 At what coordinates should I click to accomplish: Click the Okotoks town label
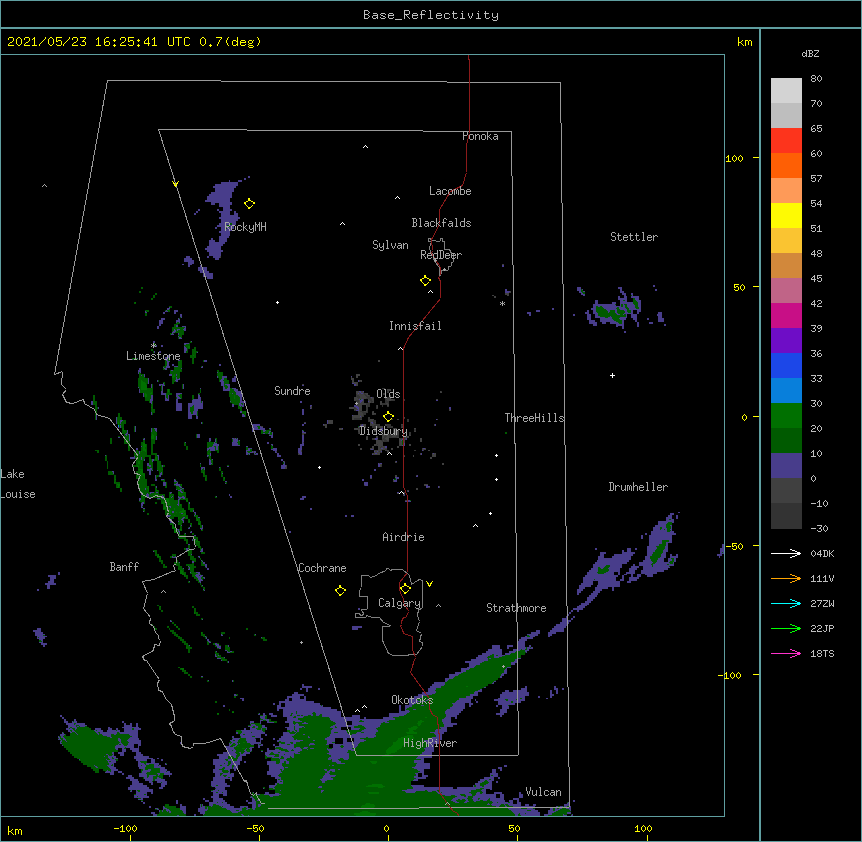point(412,700)
